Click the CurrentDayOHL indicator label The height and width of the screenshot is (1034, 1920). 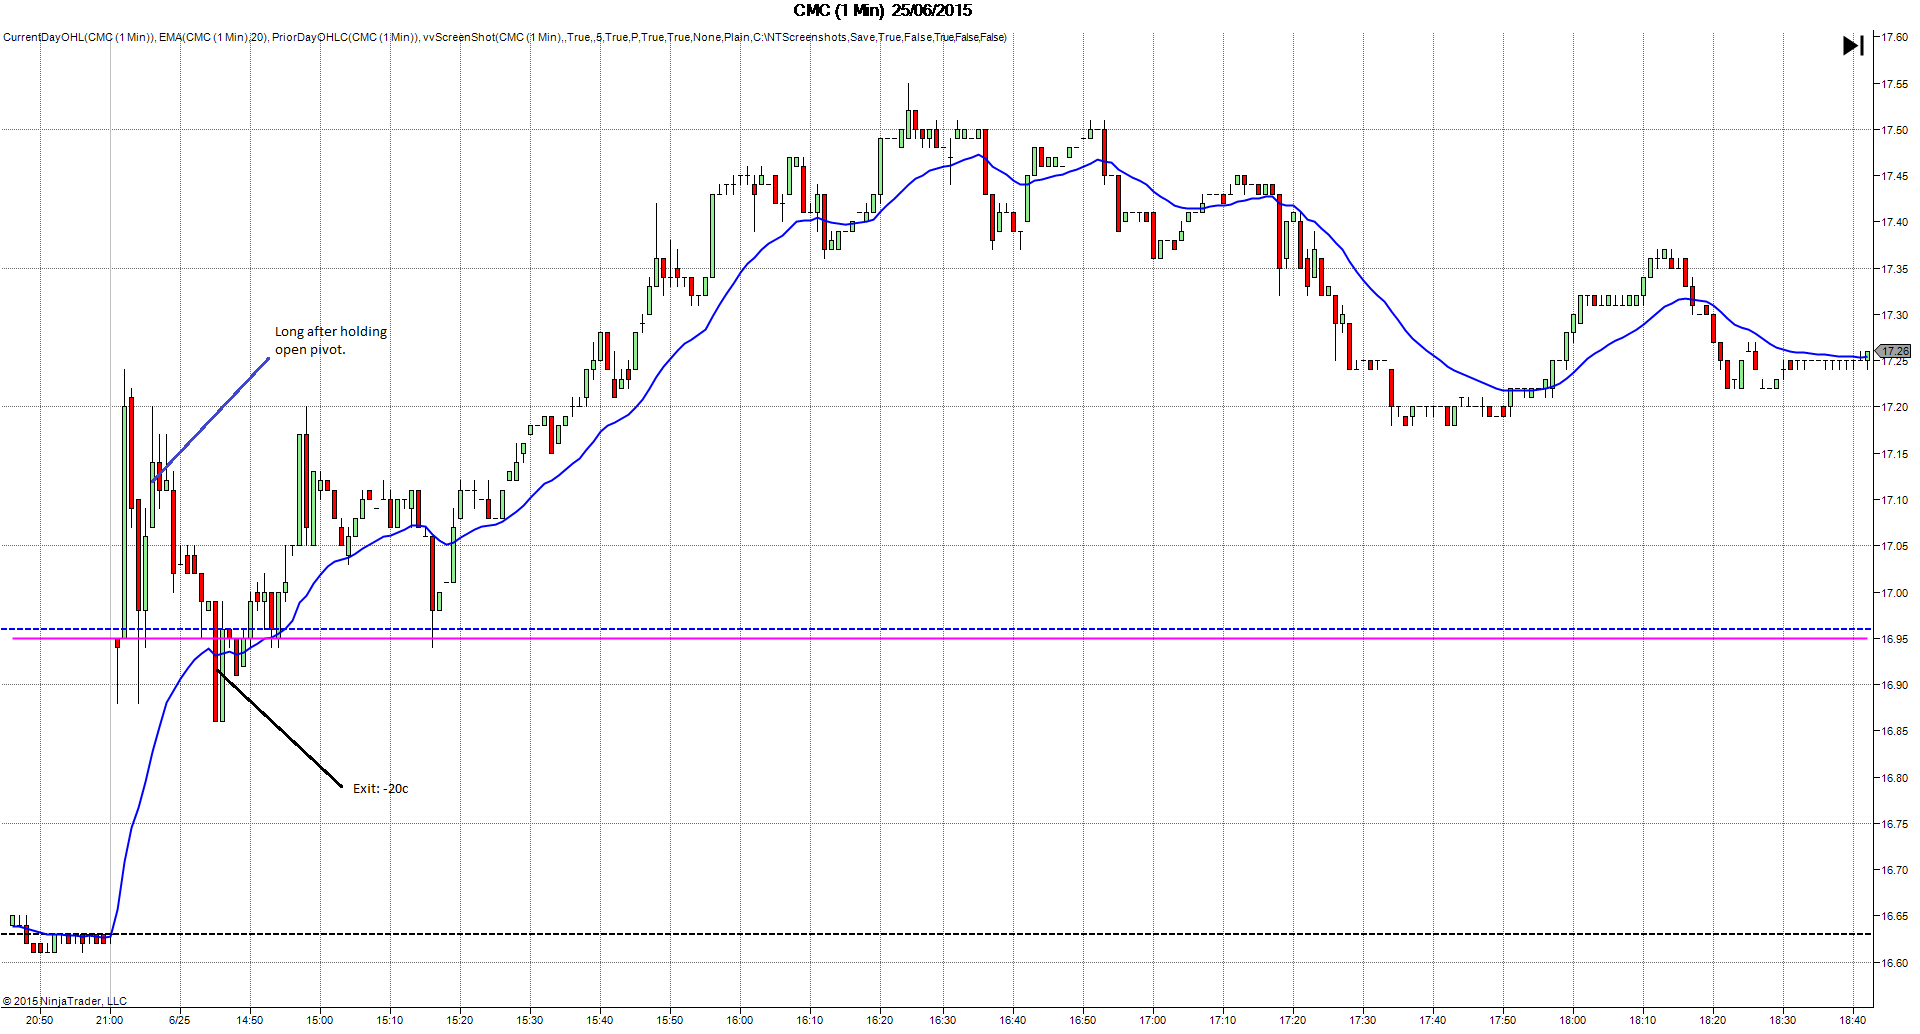pos(80,37)
